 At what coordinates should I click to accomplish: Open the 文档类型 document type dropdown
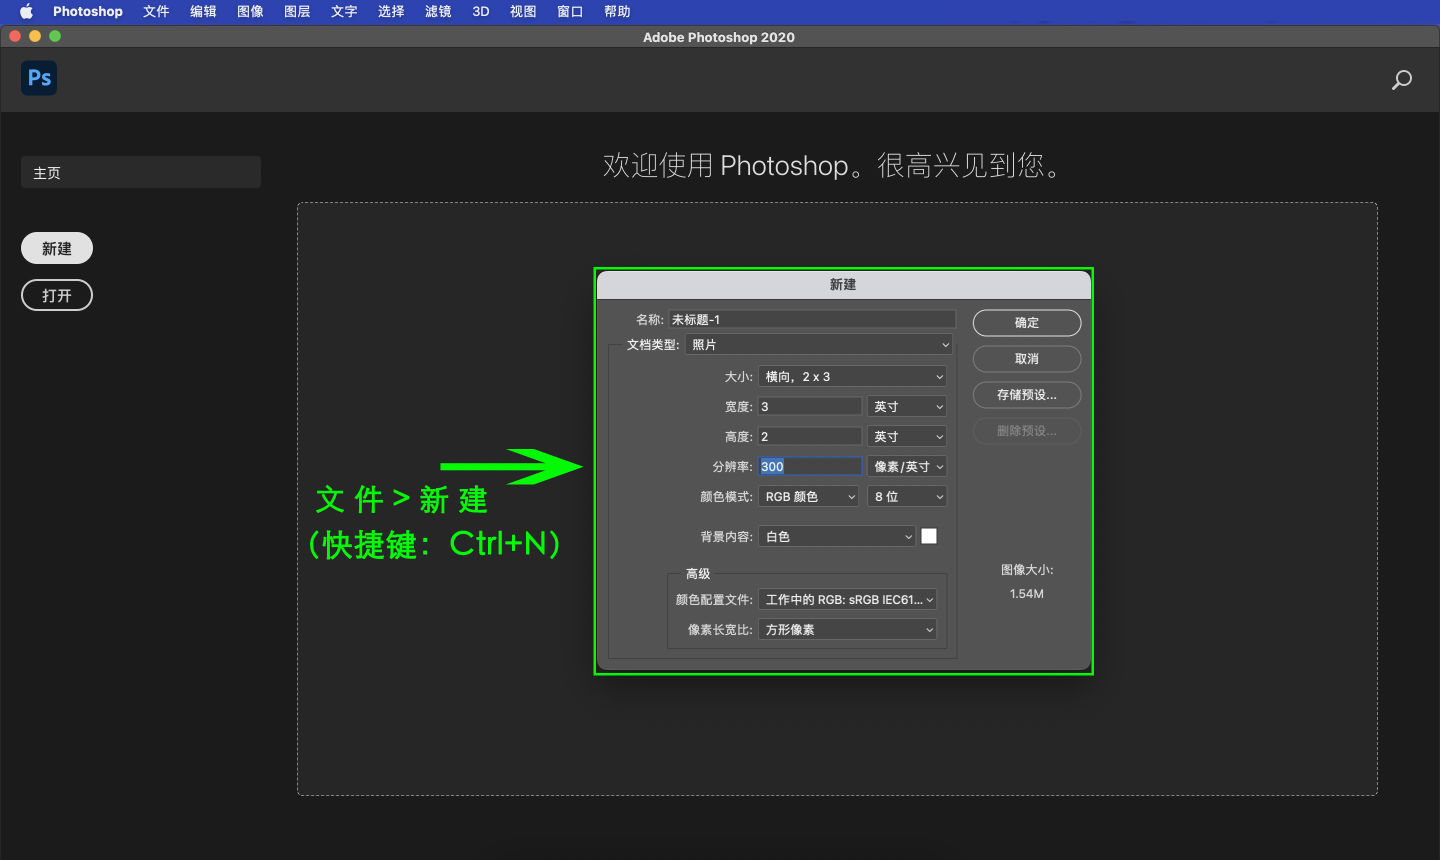818,344
